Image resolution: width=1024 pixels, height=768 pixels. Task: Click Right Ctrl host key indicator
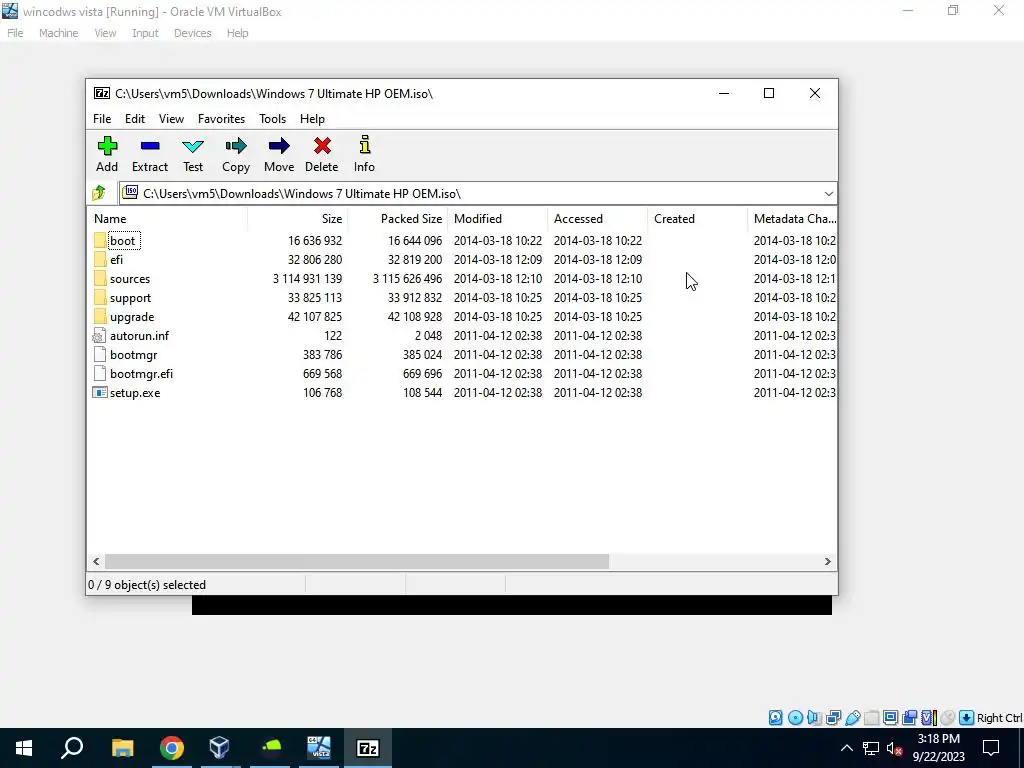[x=999, y=718]
